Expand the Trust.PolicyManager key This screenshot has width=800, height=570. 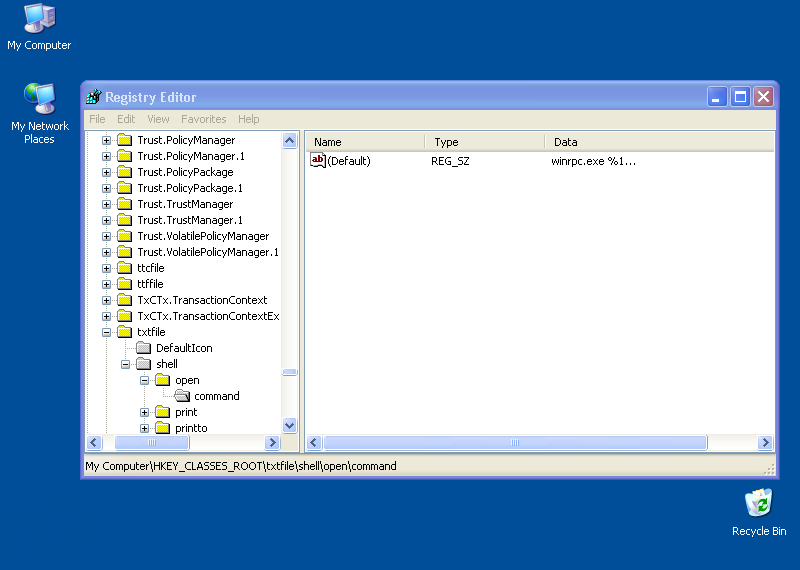(106, 140)
